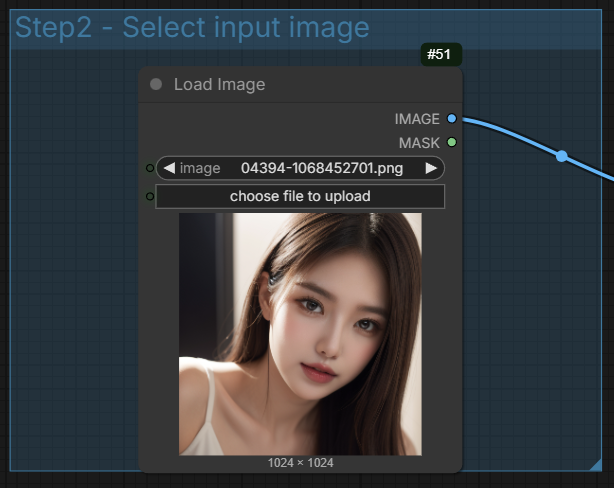
Task: Click input socket beside upload button
Action: (x=150, y=196)
